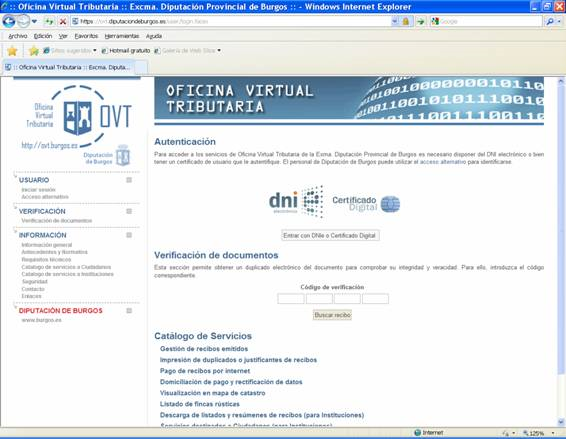566x439 pixels.
Task: Focus the fourth verification code box
Action: [x=375, y=299]
